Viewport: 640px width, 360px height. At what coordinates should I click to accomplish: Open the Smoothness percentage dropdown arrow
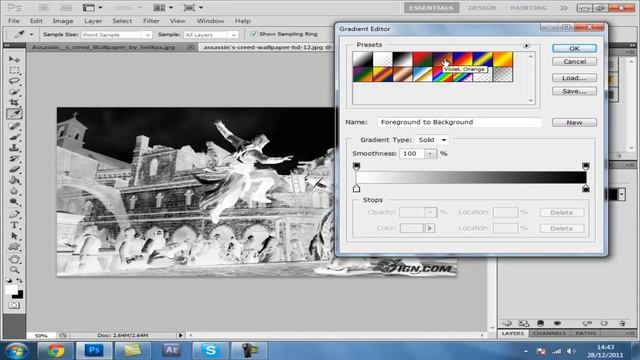(x=429, y=154)
